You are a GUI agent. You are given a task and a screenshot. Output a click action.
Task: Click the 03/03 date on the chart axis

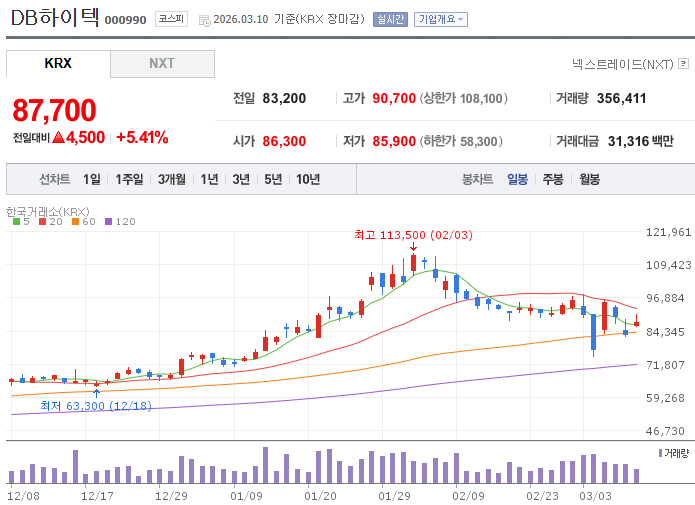point(595,496)
